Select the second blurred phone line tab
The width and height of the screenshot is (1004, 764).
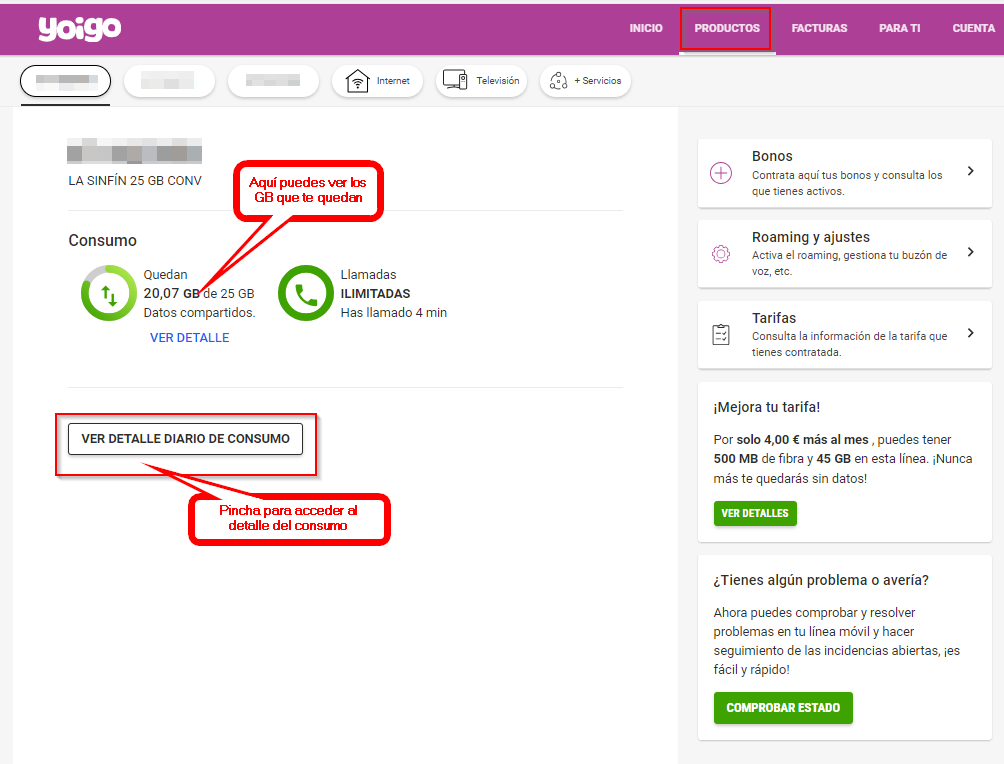pos(169,81)
